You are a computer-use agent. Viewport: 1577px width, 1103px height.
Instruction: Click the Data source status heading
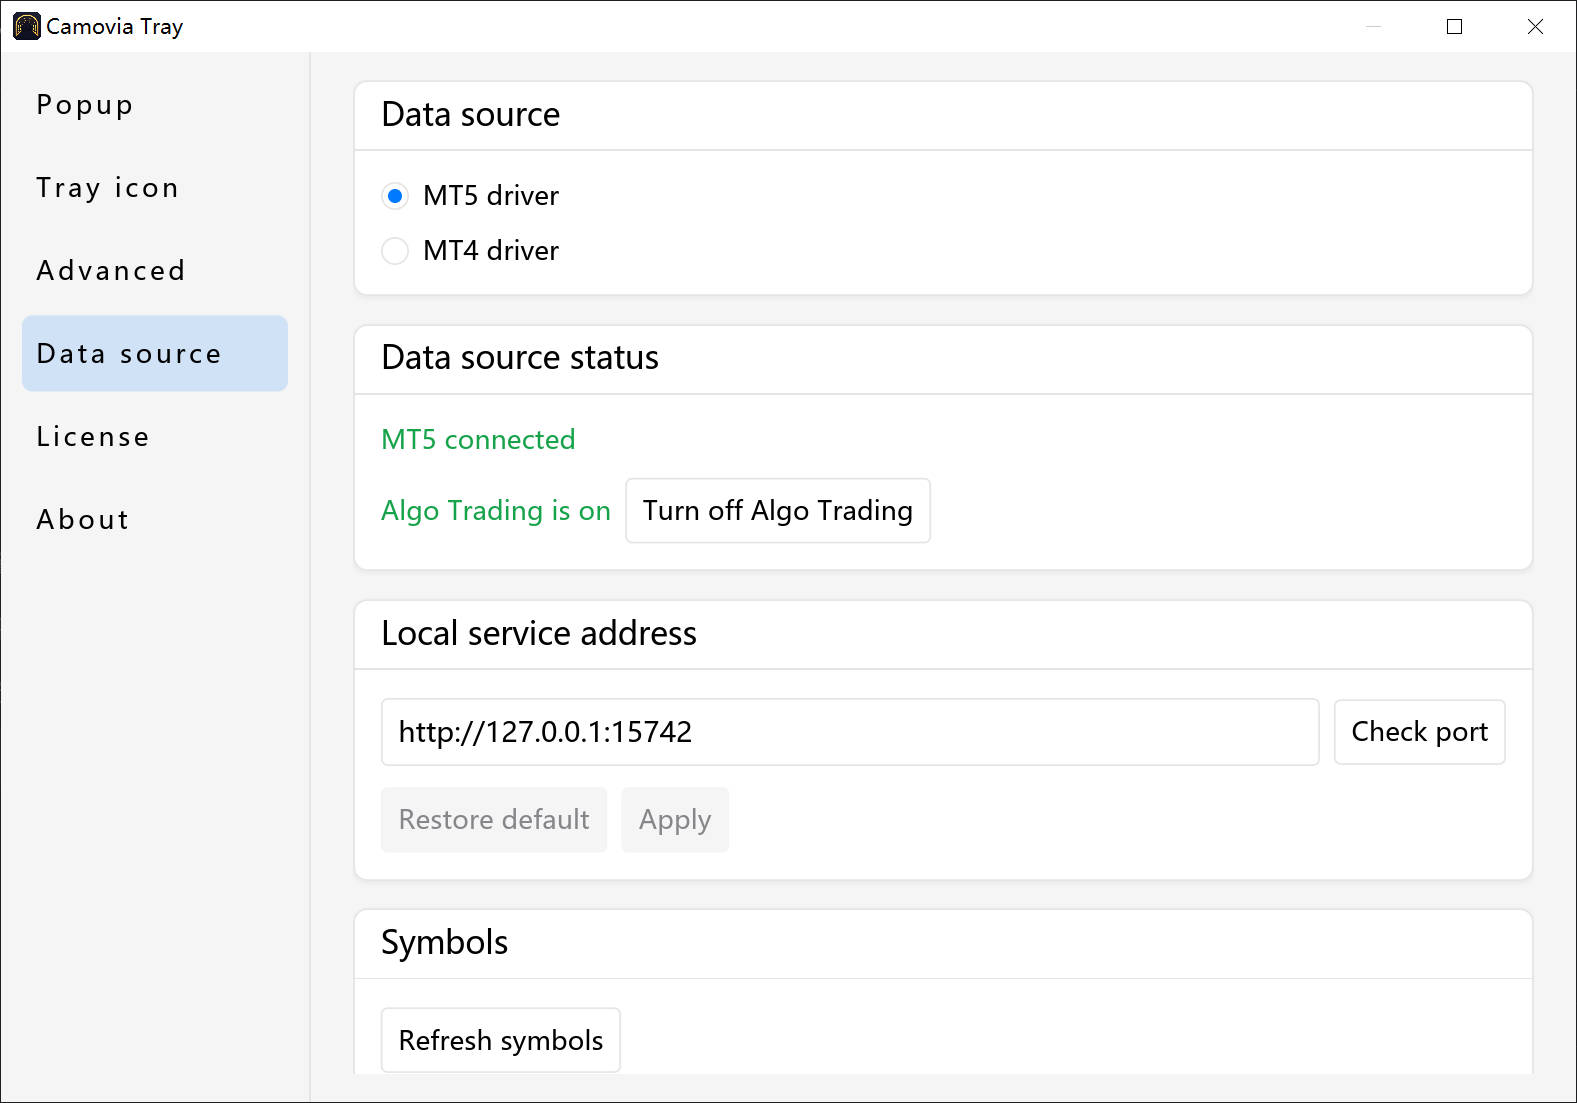[x=520, y=358]
